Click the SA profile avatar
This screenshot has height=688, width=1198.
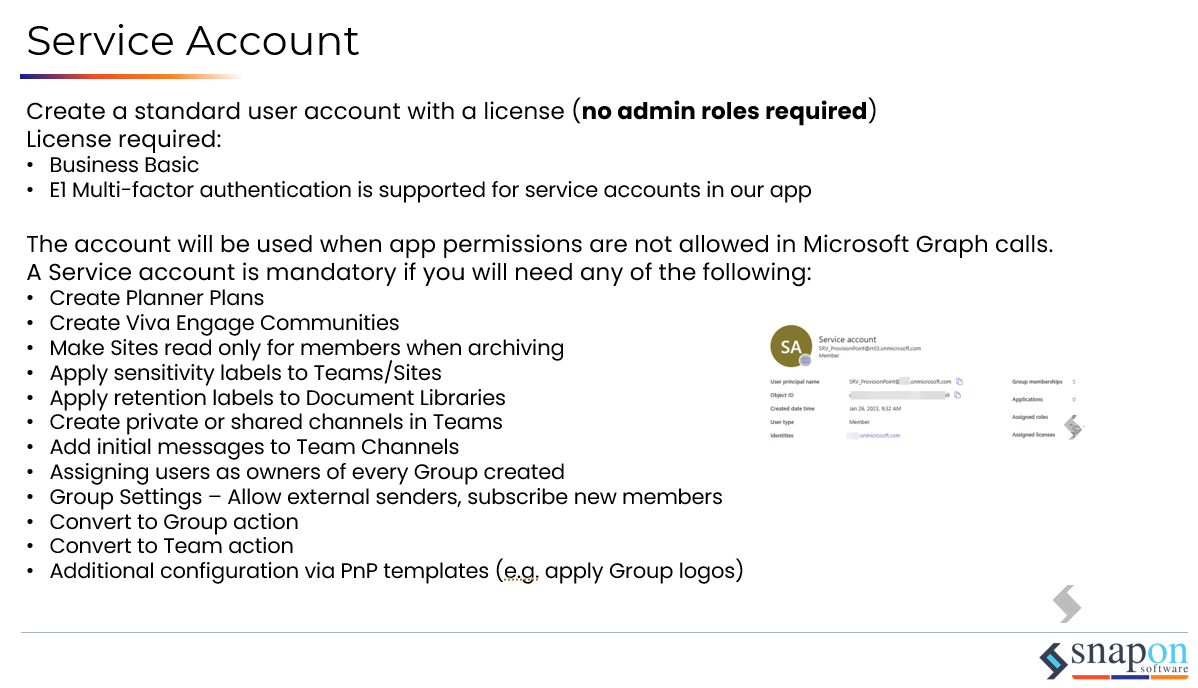coord(791,346)
